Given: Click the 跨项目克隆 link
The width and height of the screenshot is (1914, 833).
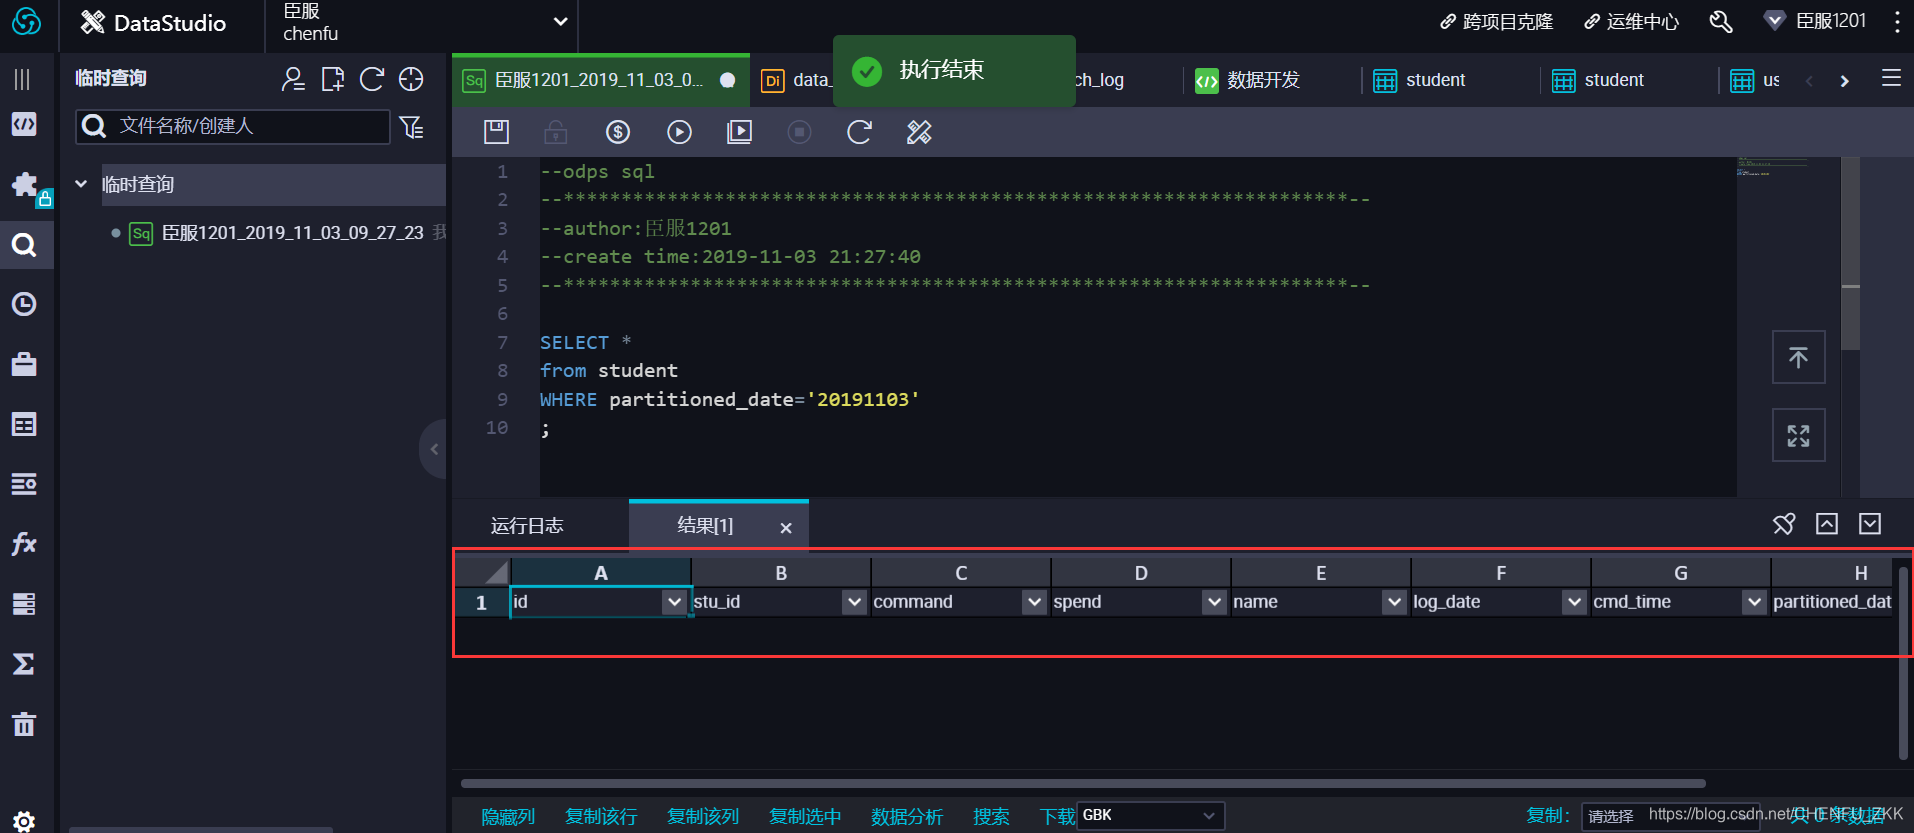Looking at the screenshot, I should [x=1496, y=22].
